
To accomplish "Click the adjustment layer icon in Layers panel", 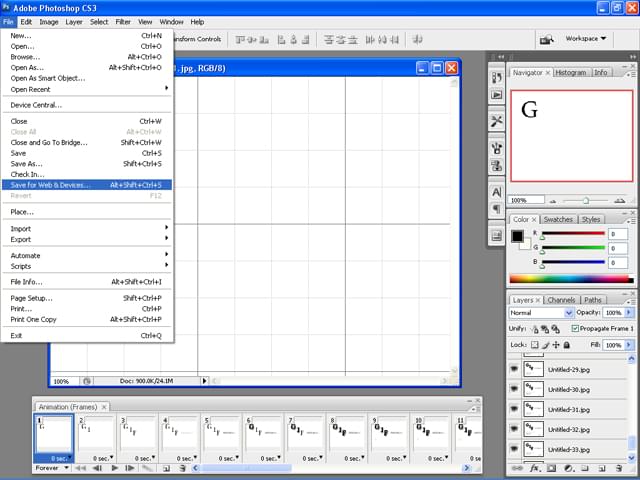I will click(x=569, y=468).
